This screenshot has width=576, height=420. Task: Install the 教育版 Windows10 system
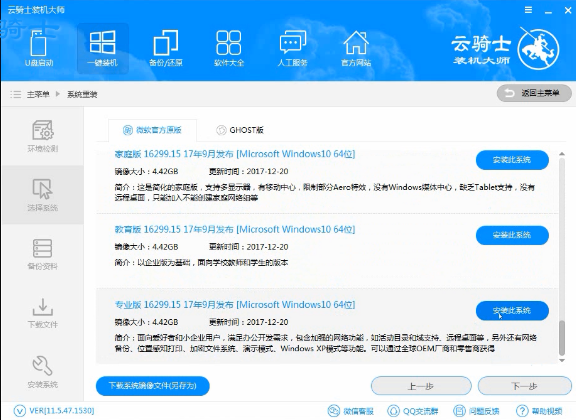point(512,235)
